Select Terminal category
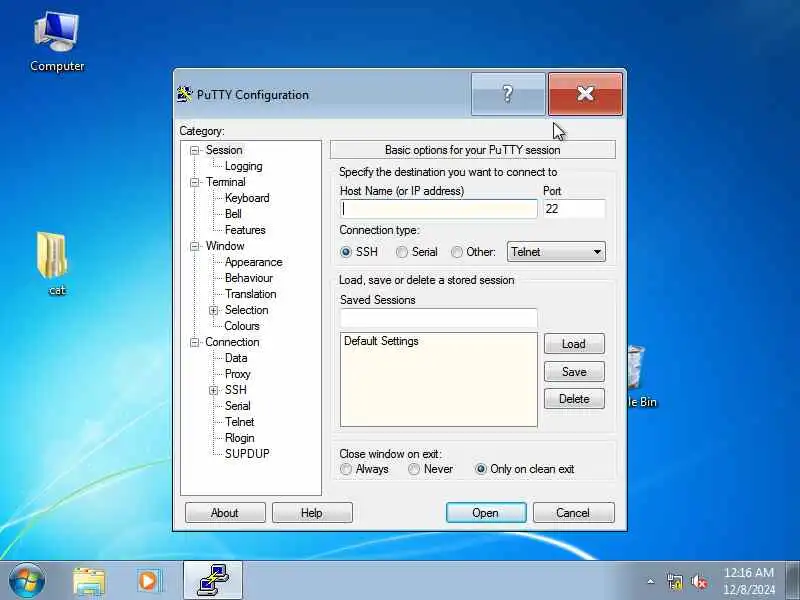800x600 pixels. coord(226,182)
